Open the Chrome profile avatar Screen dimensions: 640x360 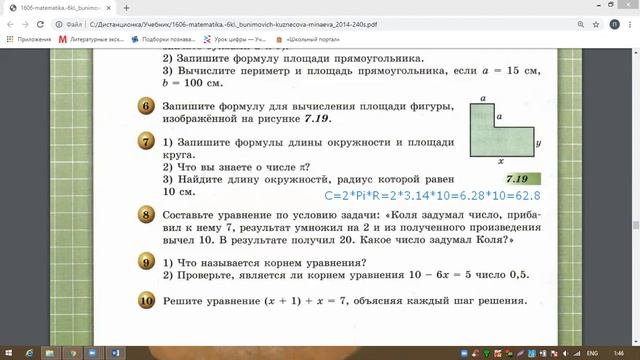click(x=614, y=24)
